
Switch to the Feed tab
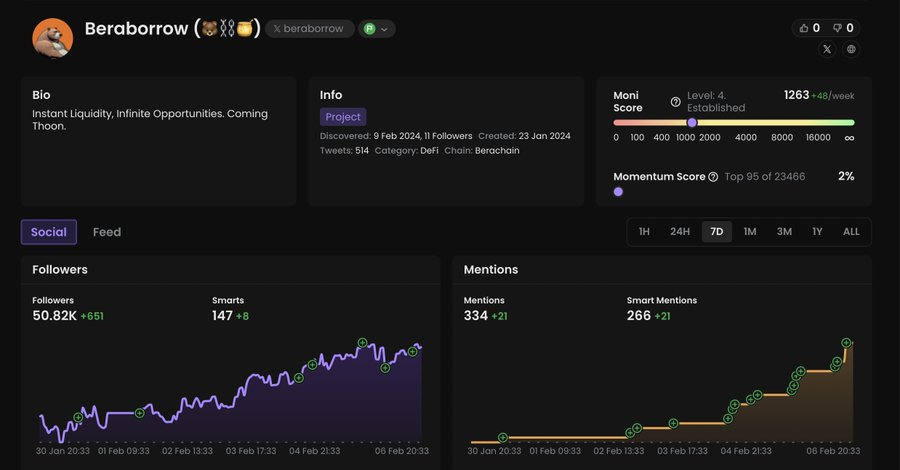pyautogui.click(x=107, y=232)
